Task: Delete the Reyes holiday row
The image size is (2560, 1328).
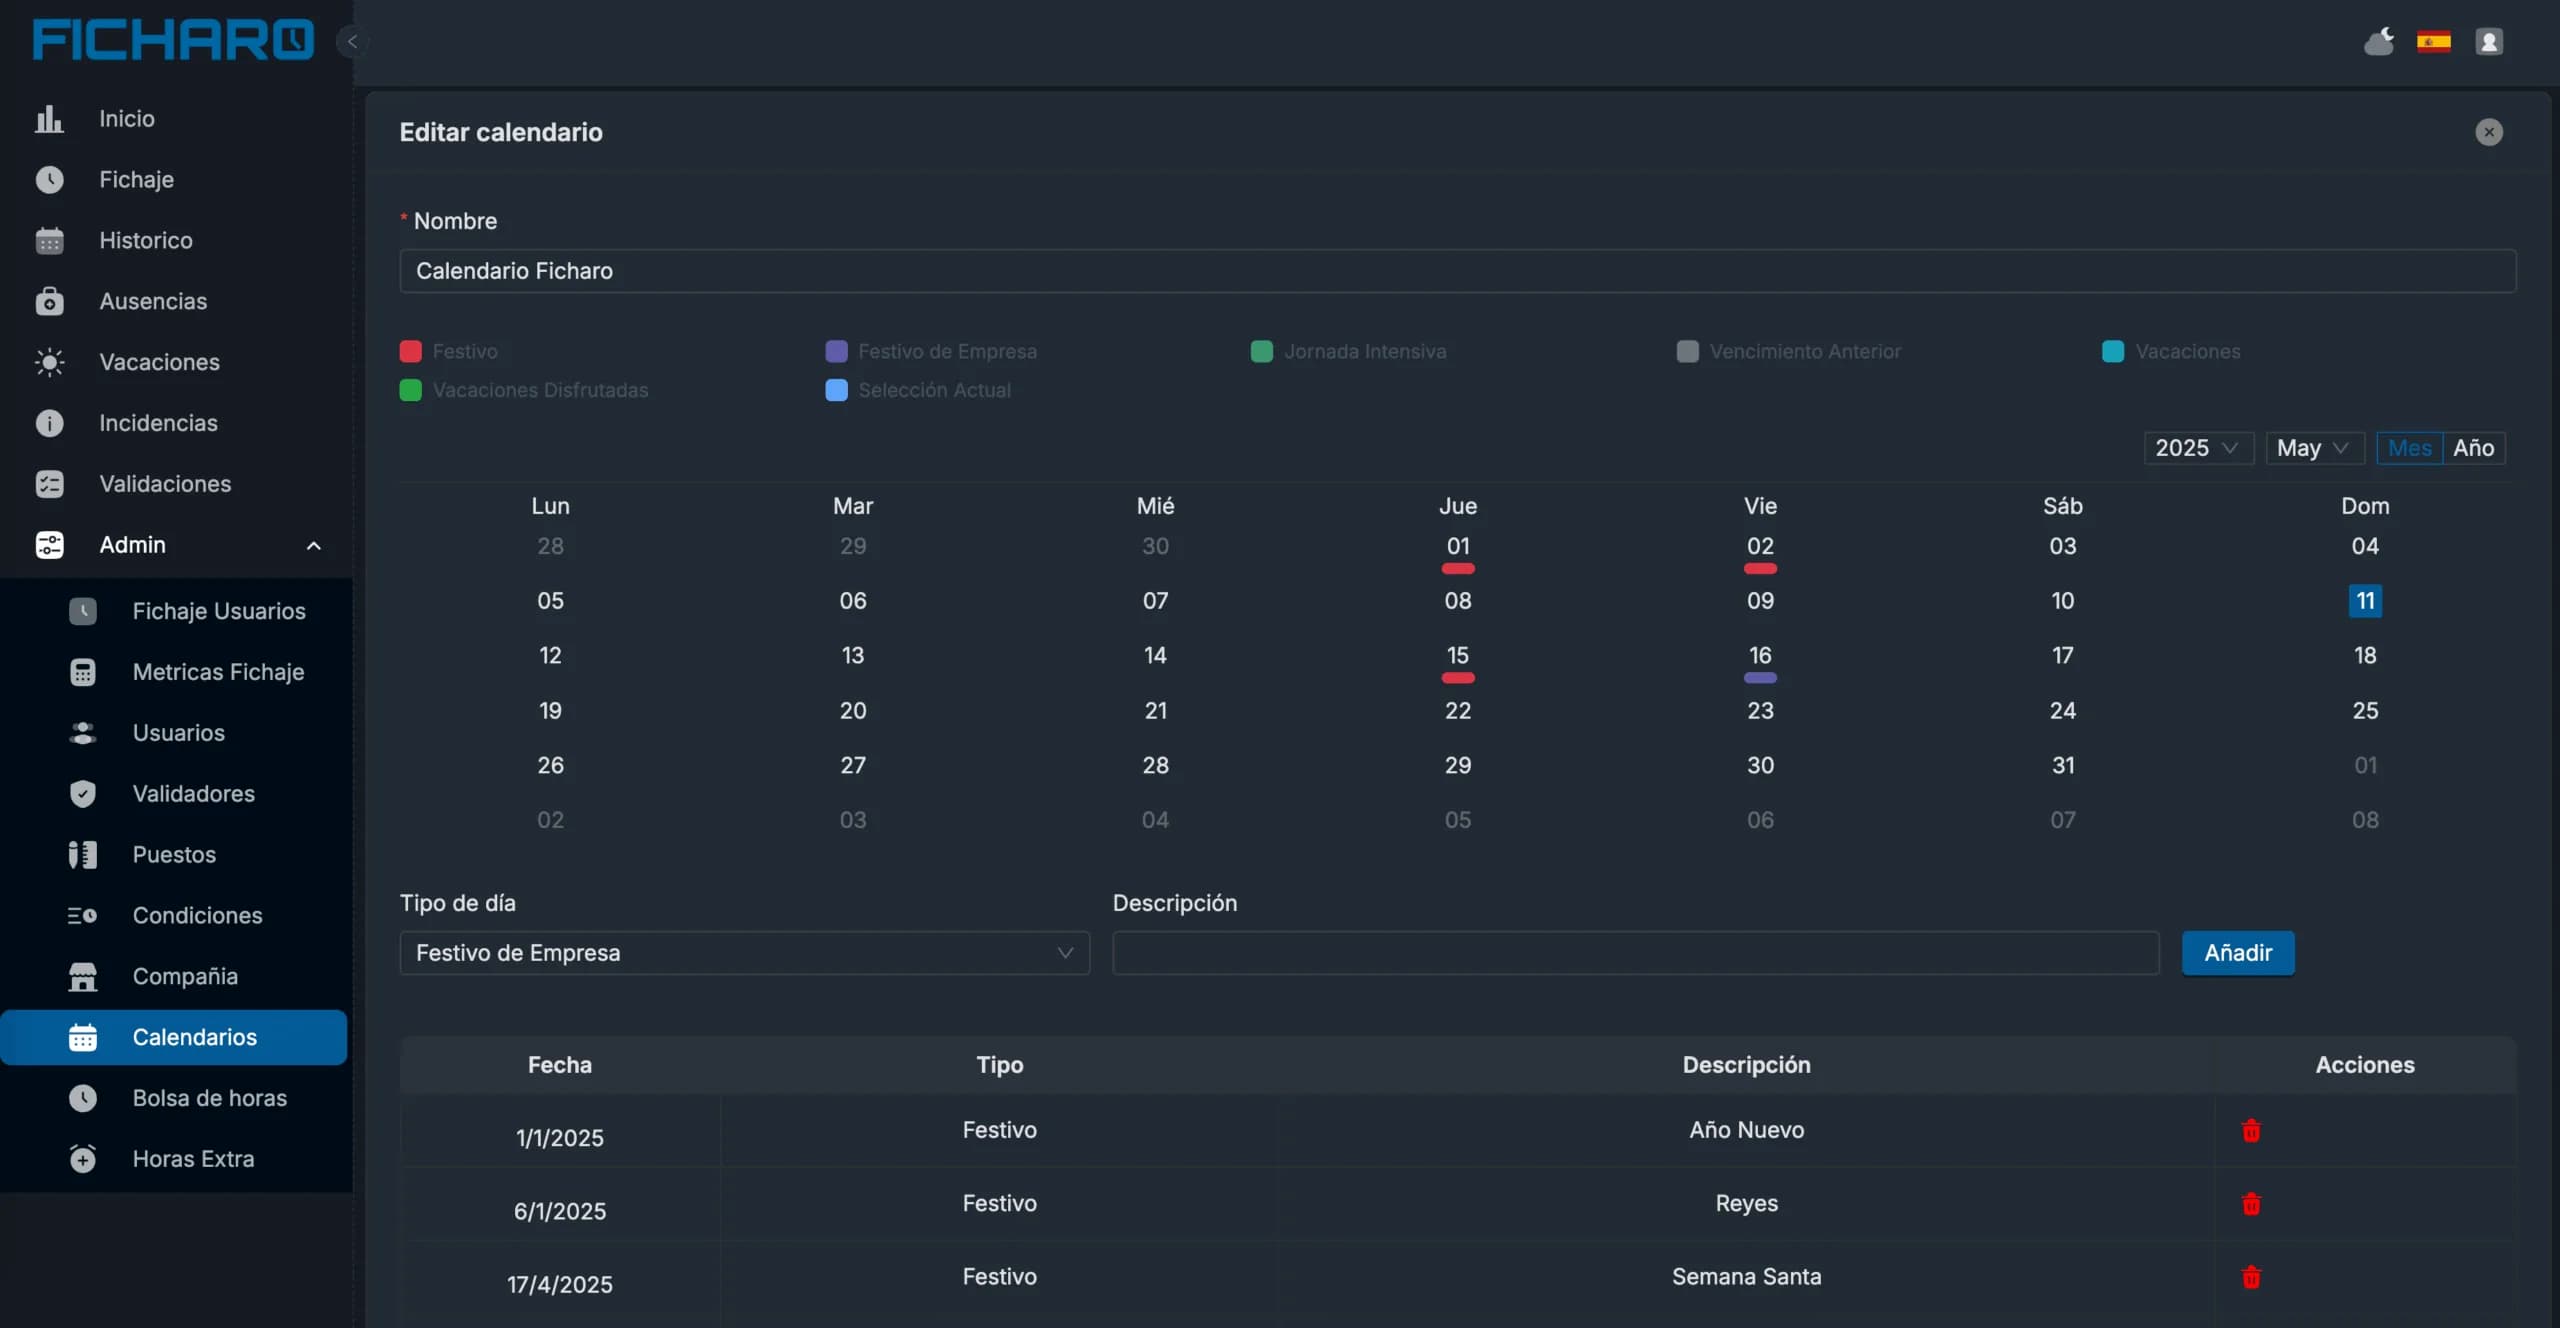Action: pos(2251,1203)
